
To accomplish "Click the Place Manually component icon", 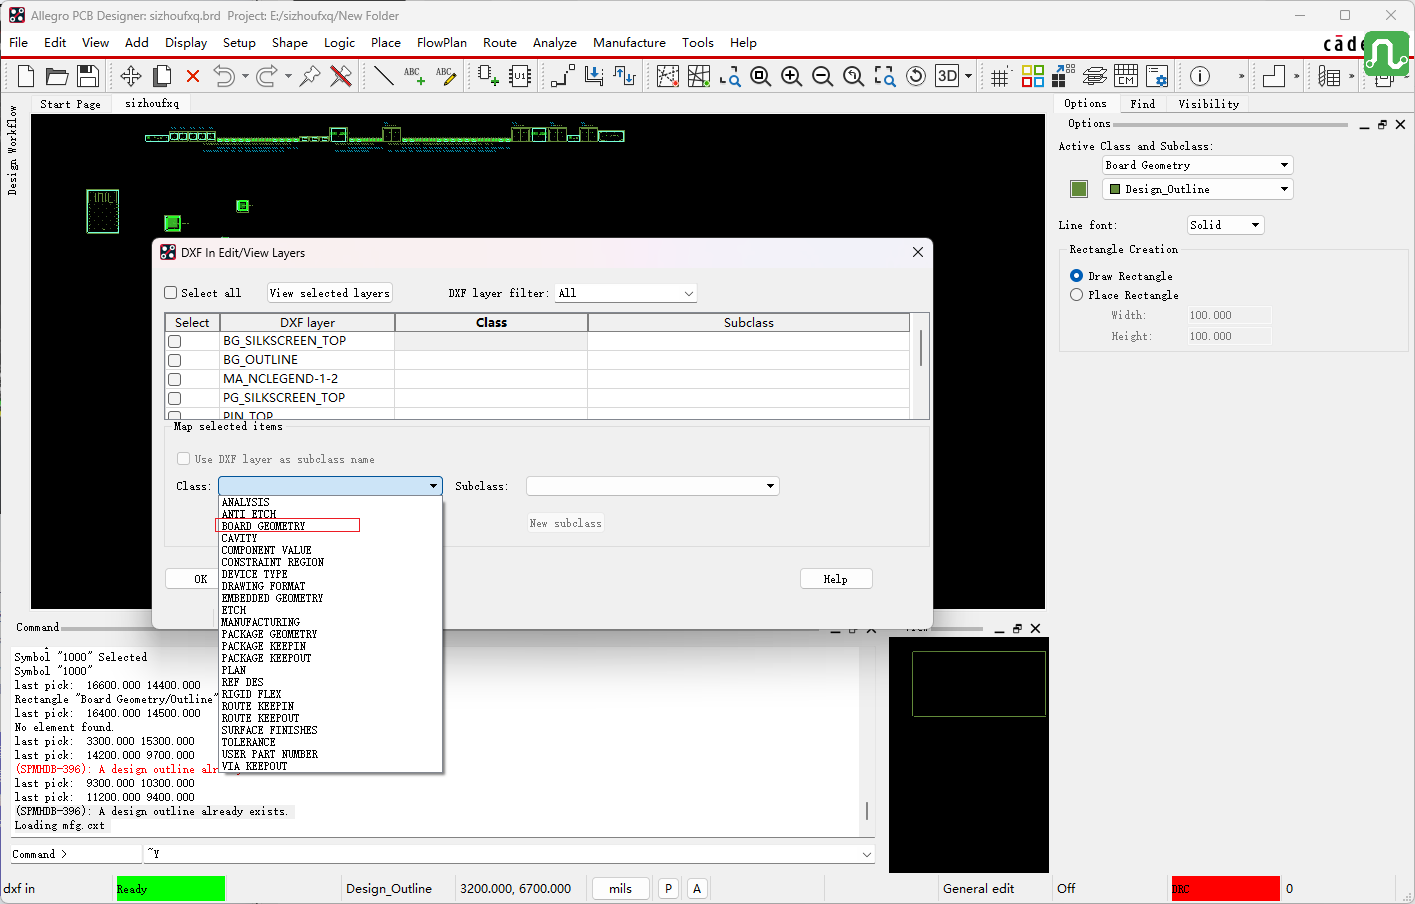I will pyautogui.click(x=488, y=76).
